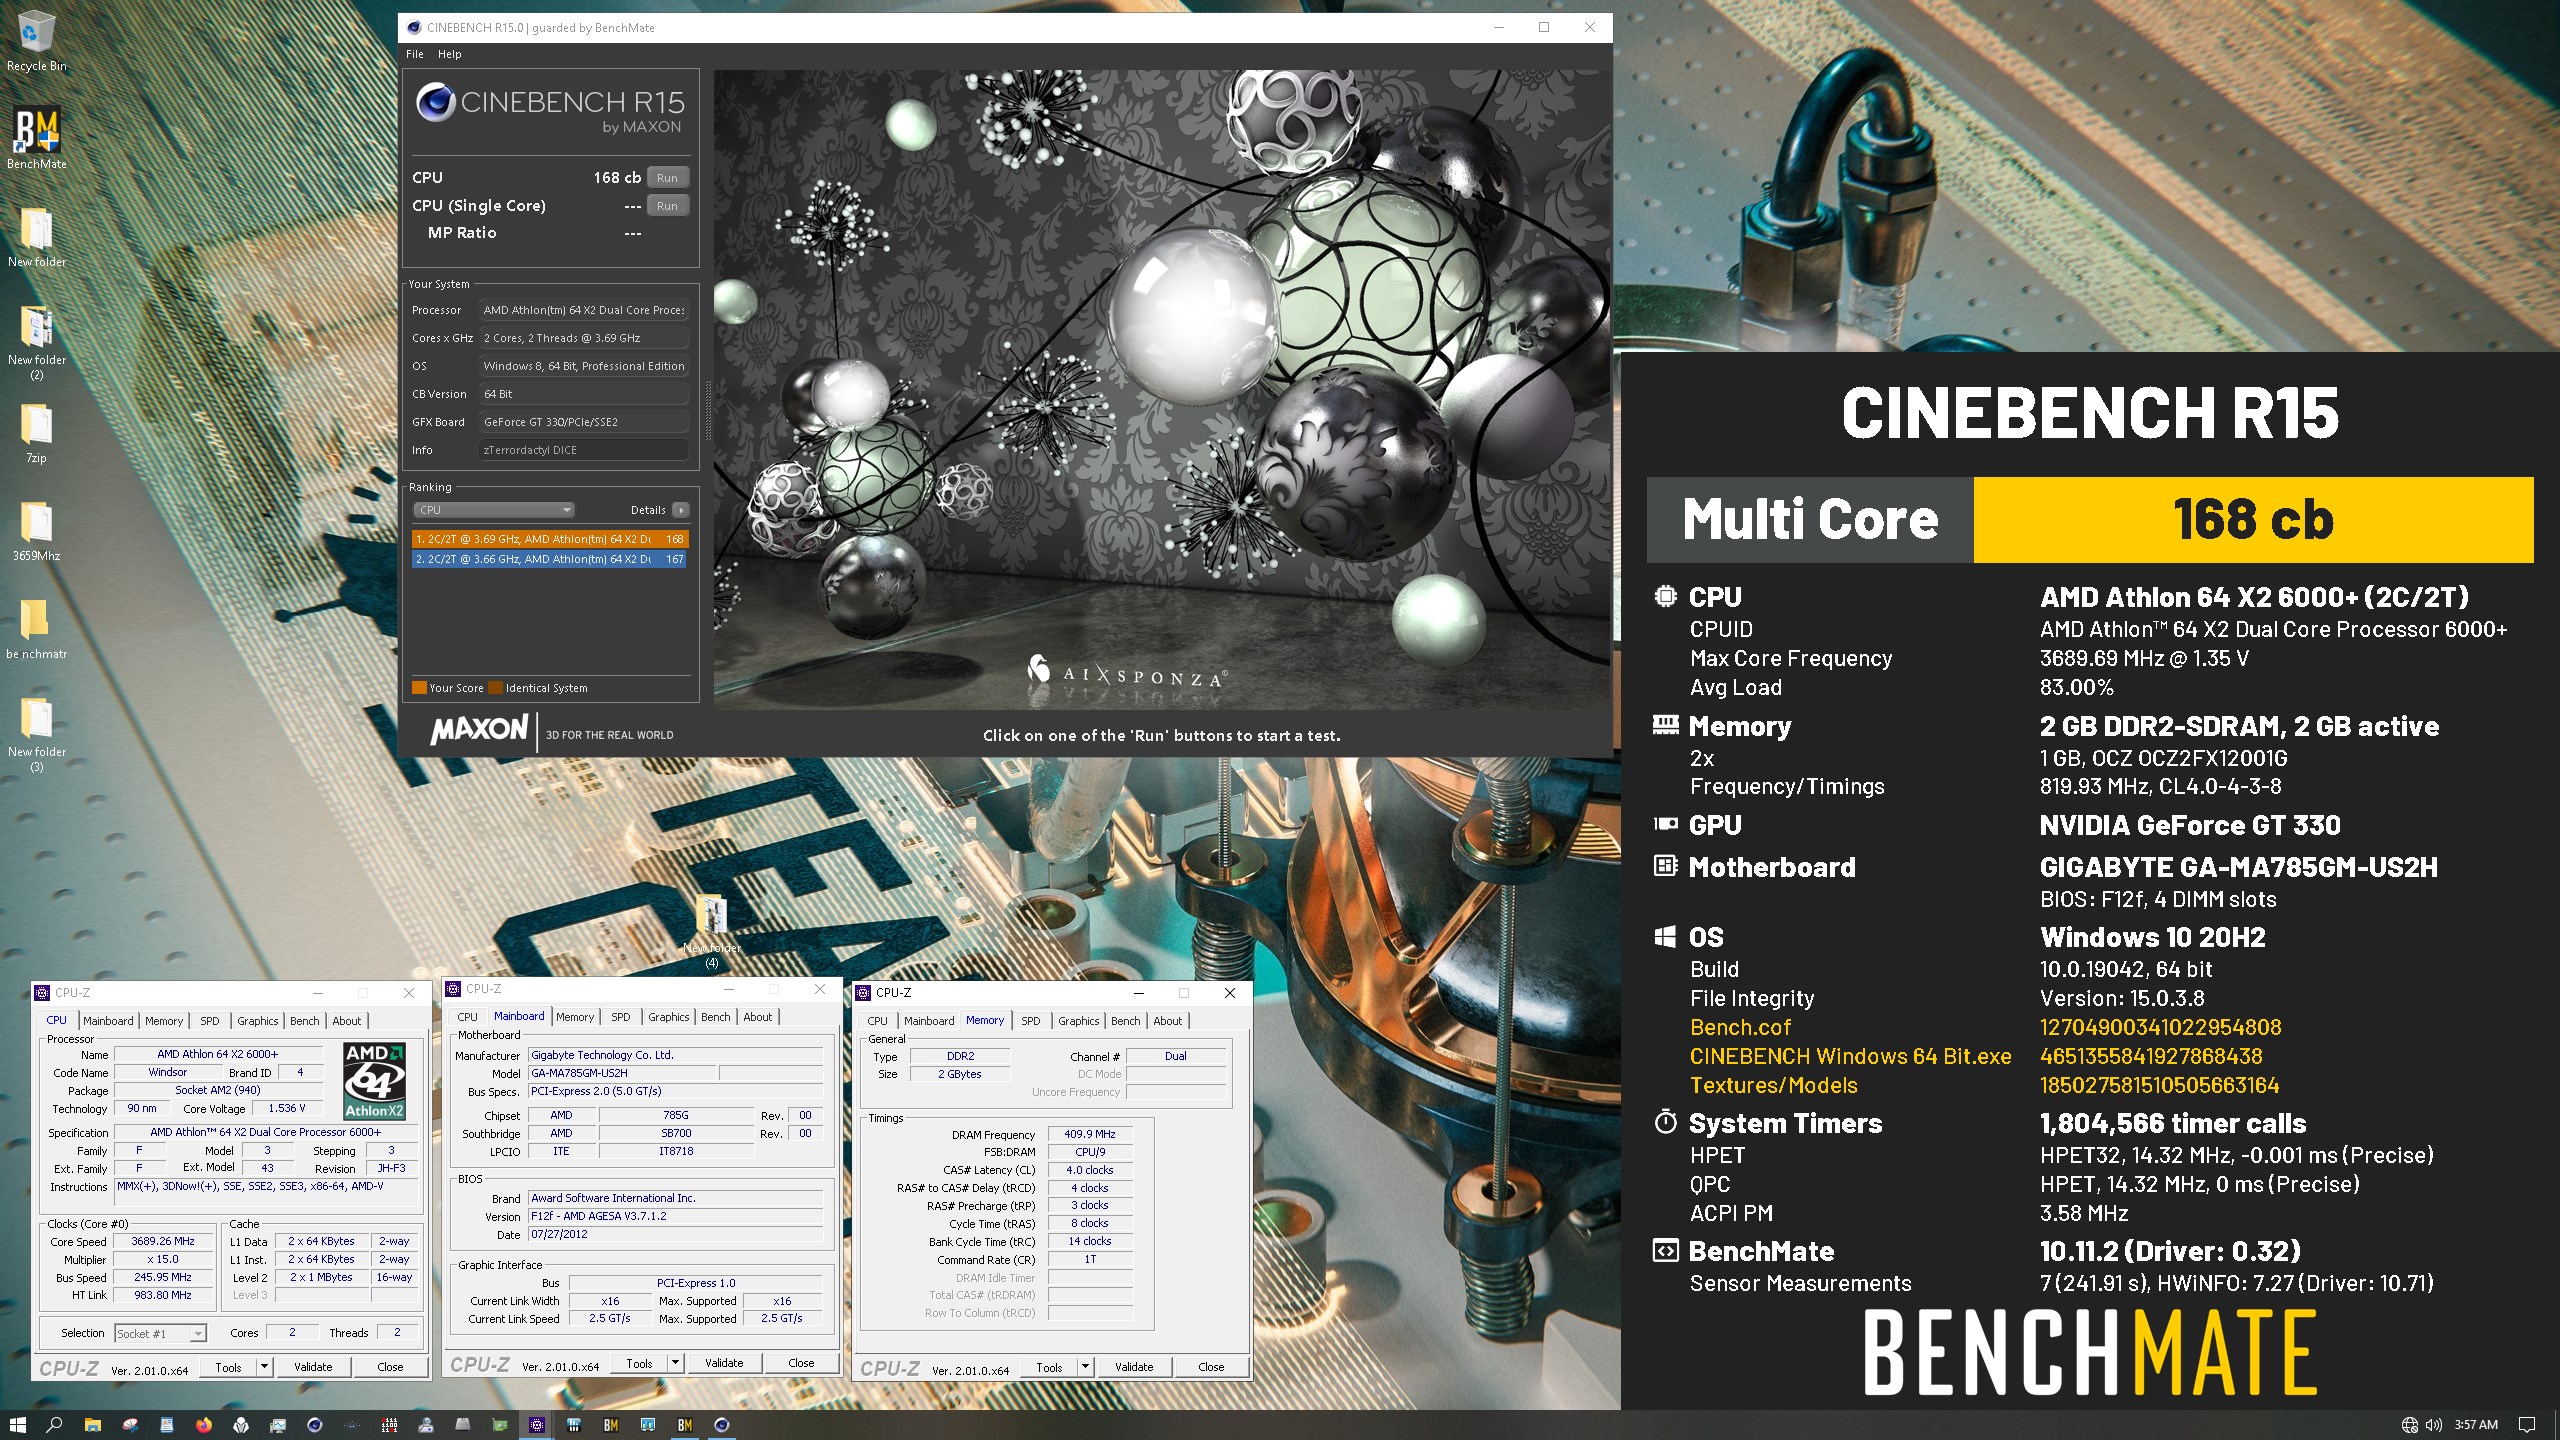2560x1440 pixels.
Task: Click the purple CPU-Z taskbar icon
Action: [537, 1424]
